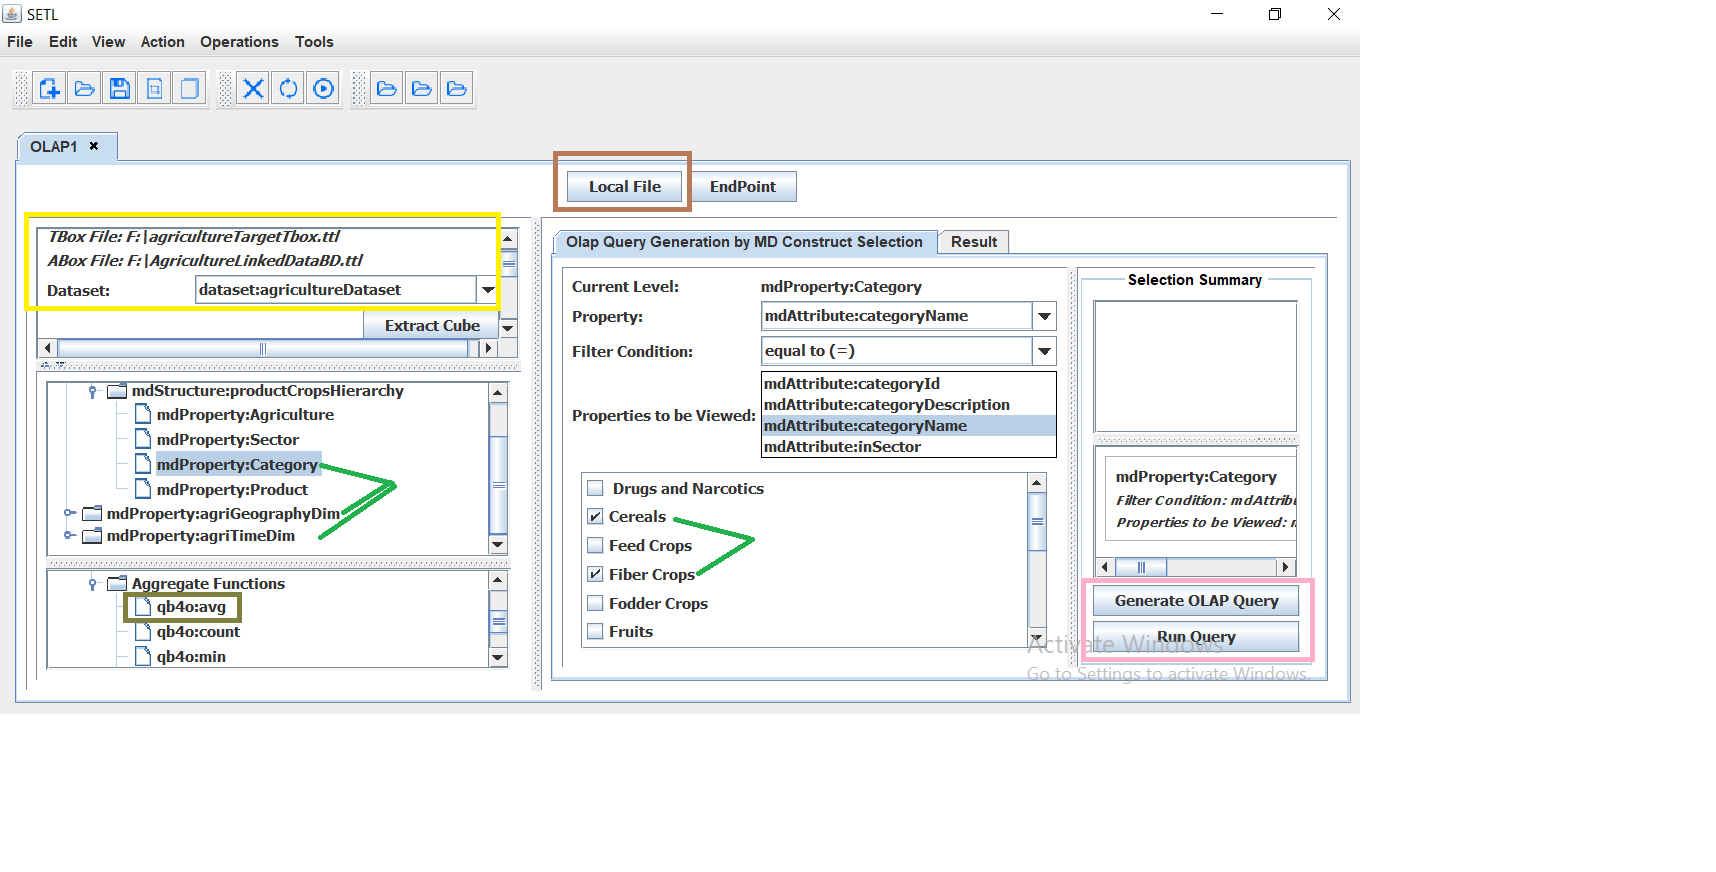Viewport: 1716px width, 872px height.
Task: Open the View menu
Action: coord(108,42)
